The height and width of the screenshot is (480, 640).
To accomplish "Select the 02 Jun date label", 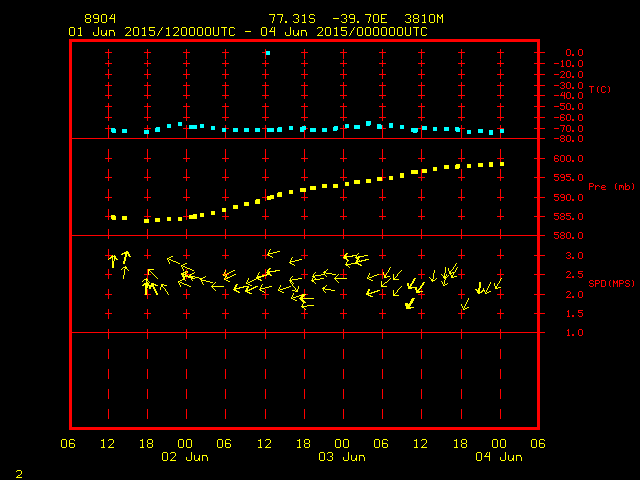I will 185,457.
